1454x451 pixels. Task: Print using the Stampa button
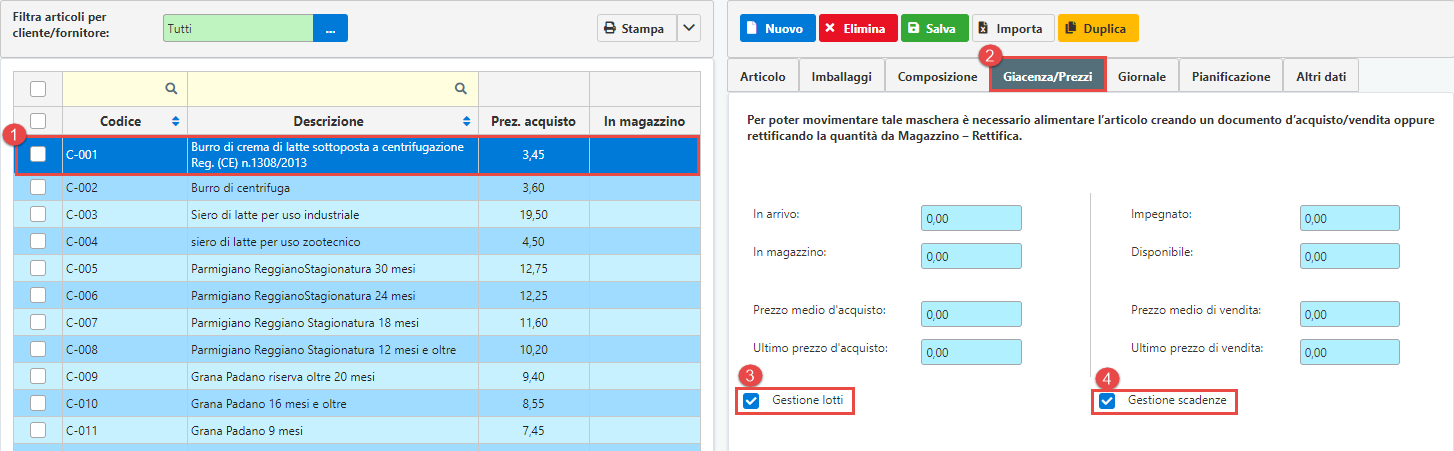[x=635, y=29]
